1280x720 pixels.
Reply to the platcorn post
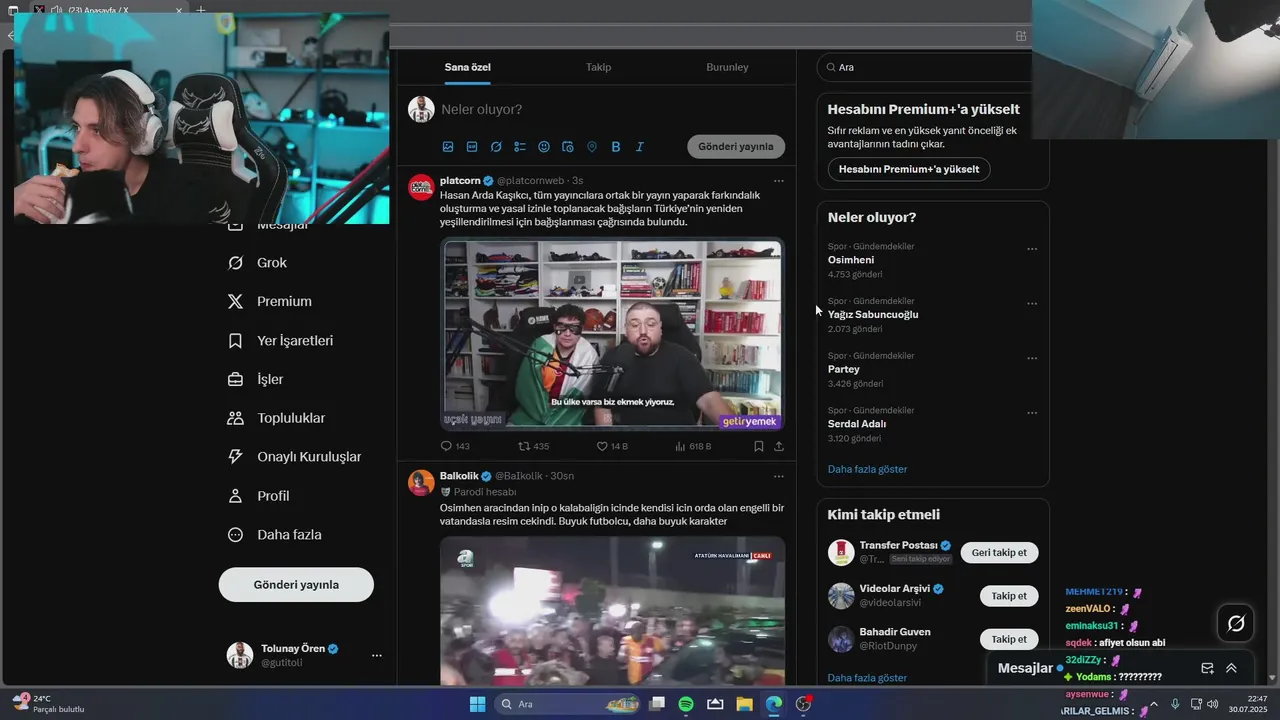[455, 446]
